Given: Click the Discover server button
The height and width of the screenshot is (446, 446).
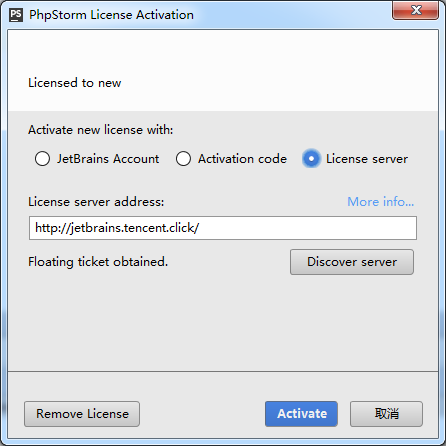Looking at the screenshot, I should 352,262.
